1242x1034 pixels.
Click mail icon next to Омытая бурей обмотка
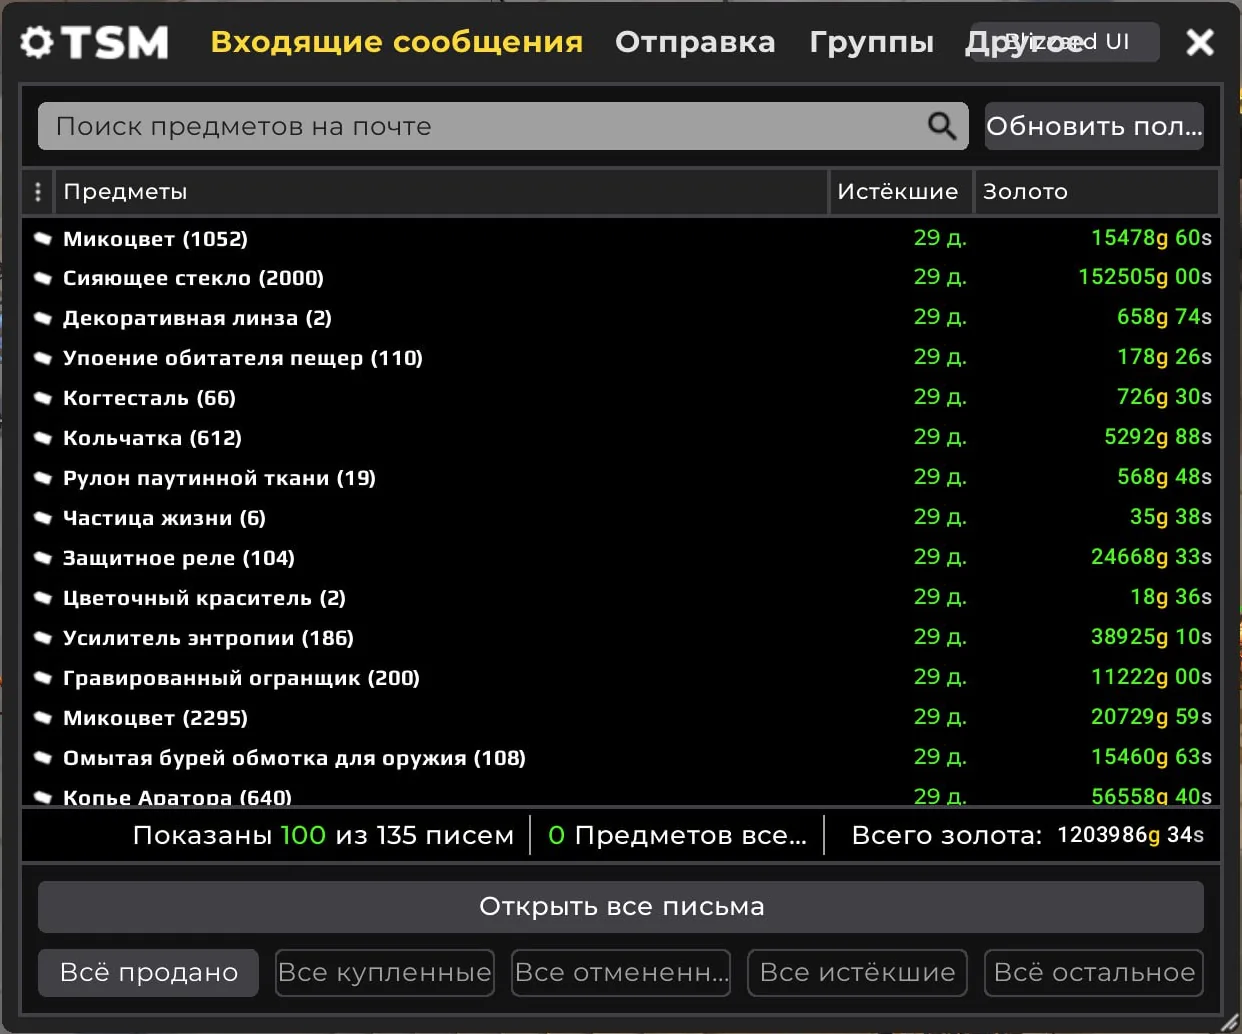tap(43, 758)
